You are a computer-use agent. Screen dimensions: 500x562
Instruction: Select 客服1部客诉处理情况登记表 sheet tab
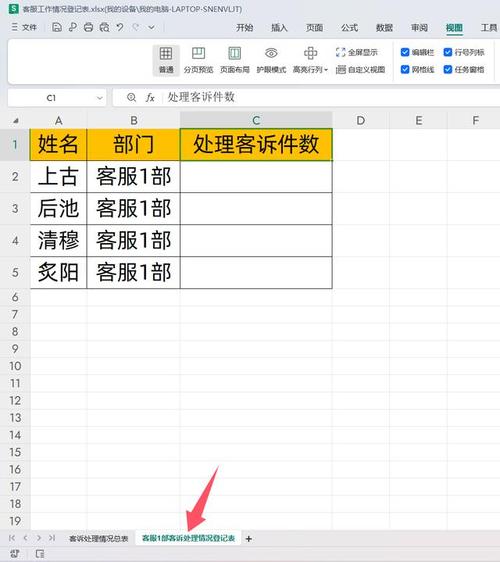pyautogui.click(x=188, y=538)
